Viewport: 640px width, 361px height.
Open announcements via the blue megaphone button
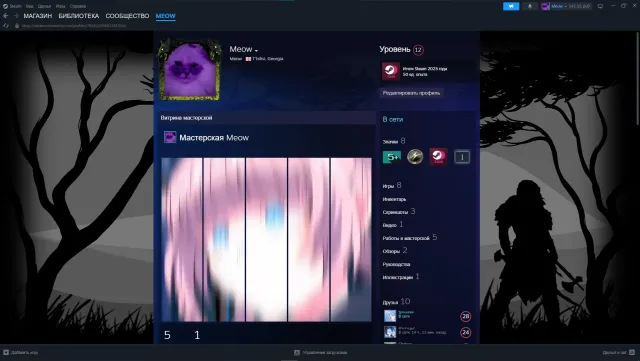coord(511,6)
